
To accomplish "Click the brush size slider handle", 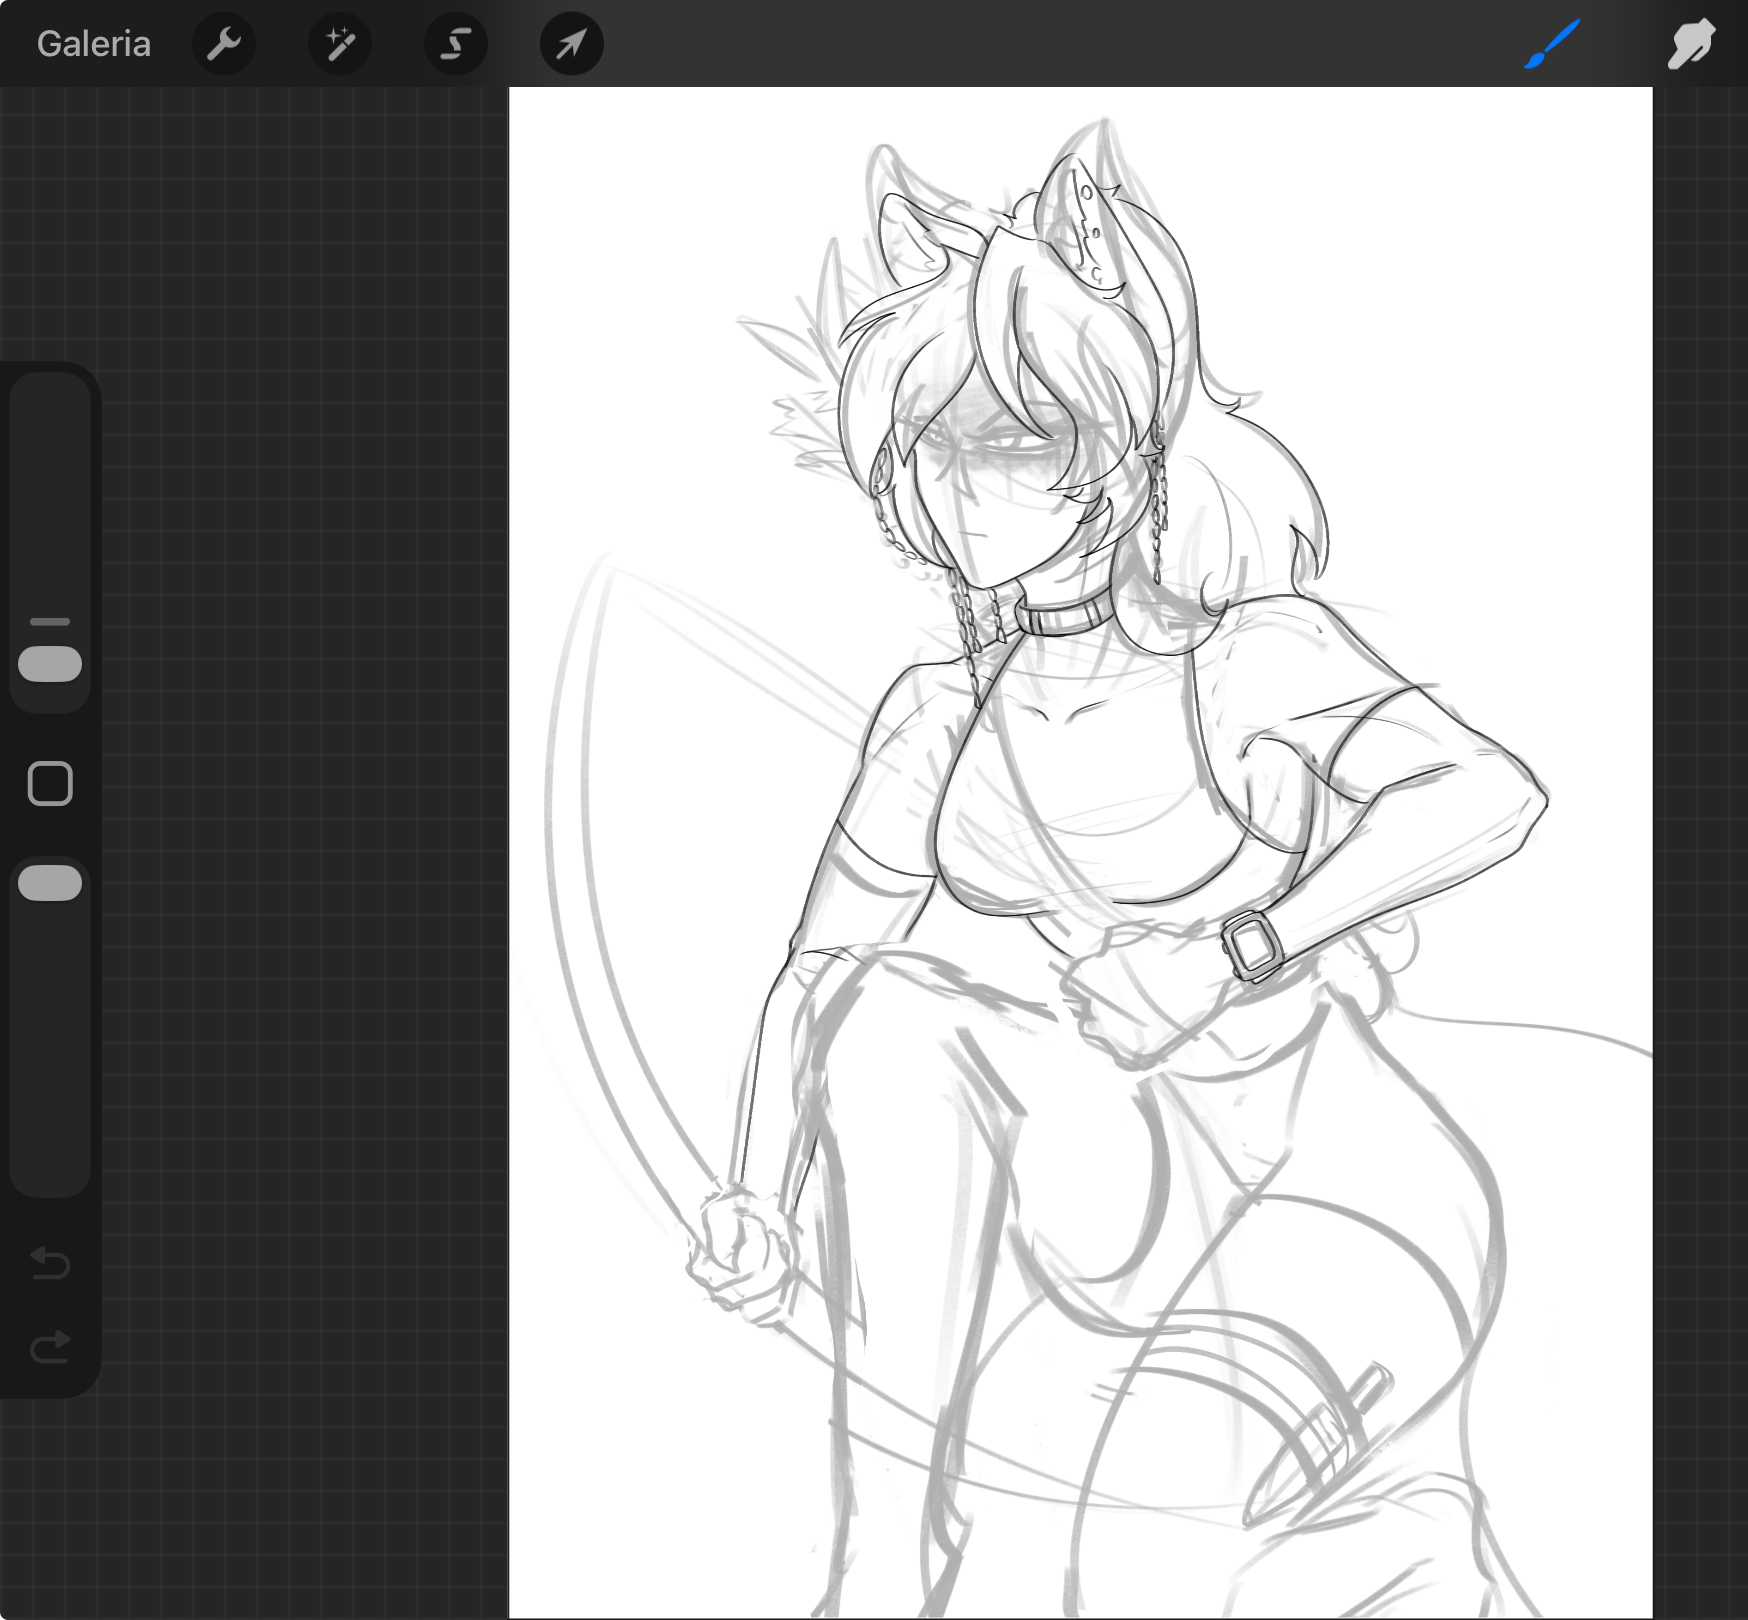I will tap(50, 664).
